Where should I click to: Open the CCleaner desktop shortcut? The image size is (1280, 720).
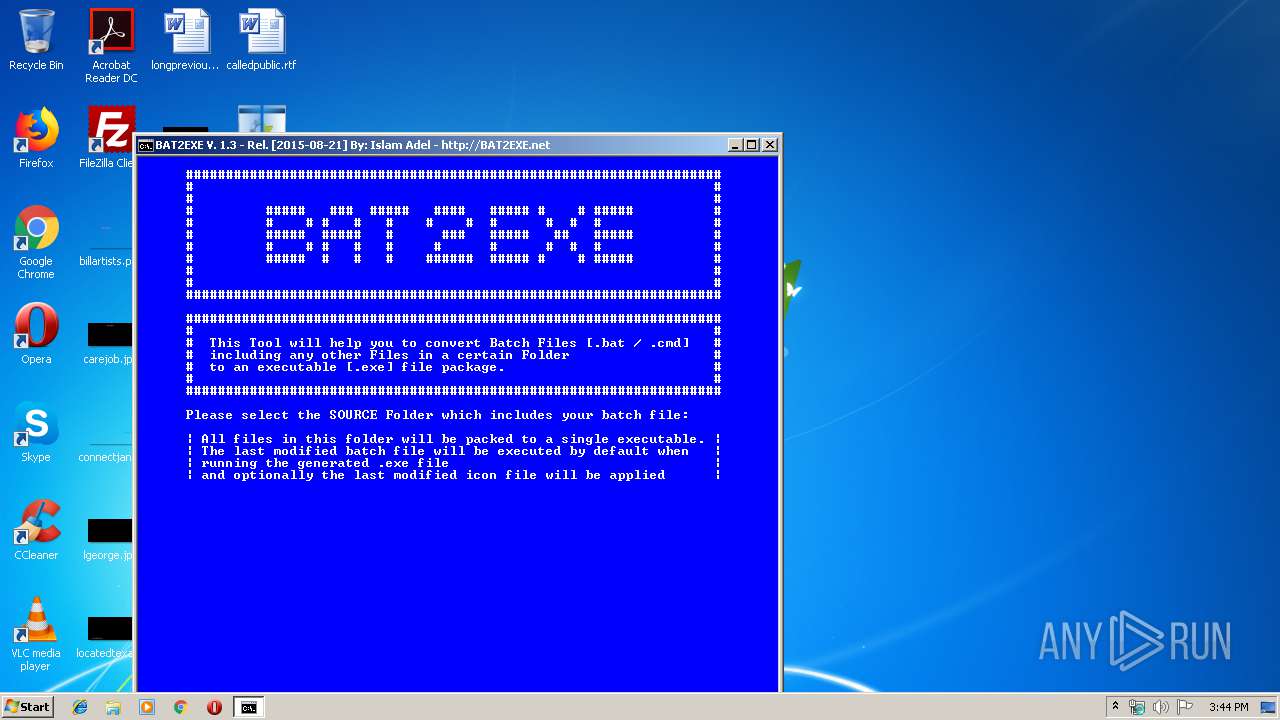[36, 530]
